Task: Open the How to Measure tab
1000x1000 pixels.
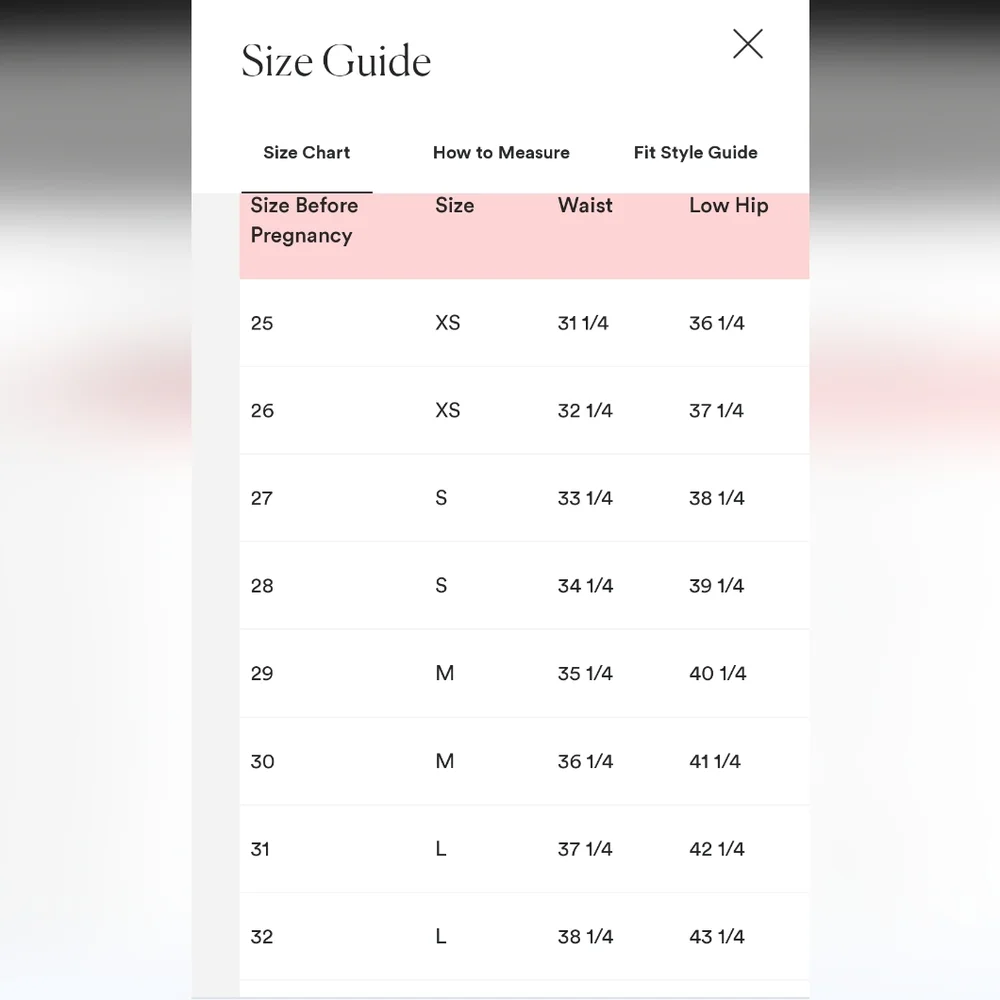Action: click(501, 153)
